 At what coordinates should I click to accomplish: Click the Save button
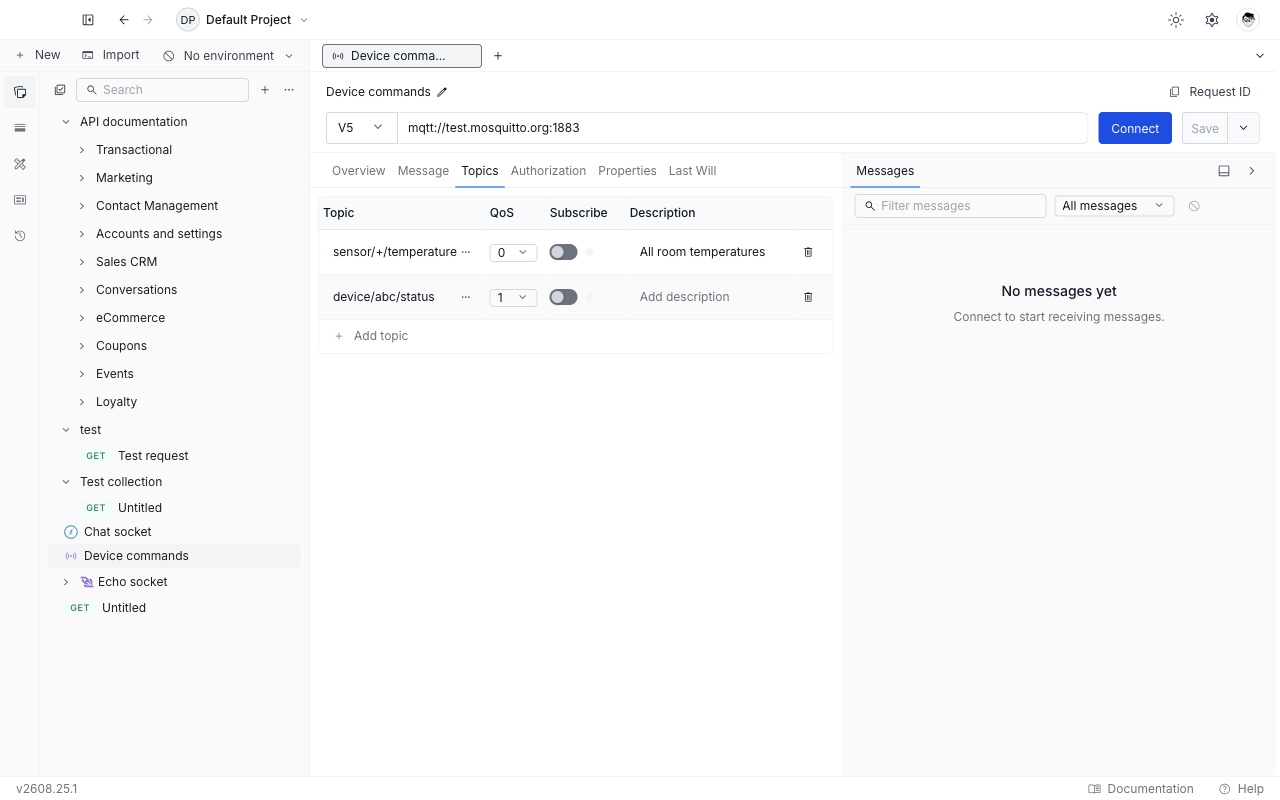(x=1205, y=128)
